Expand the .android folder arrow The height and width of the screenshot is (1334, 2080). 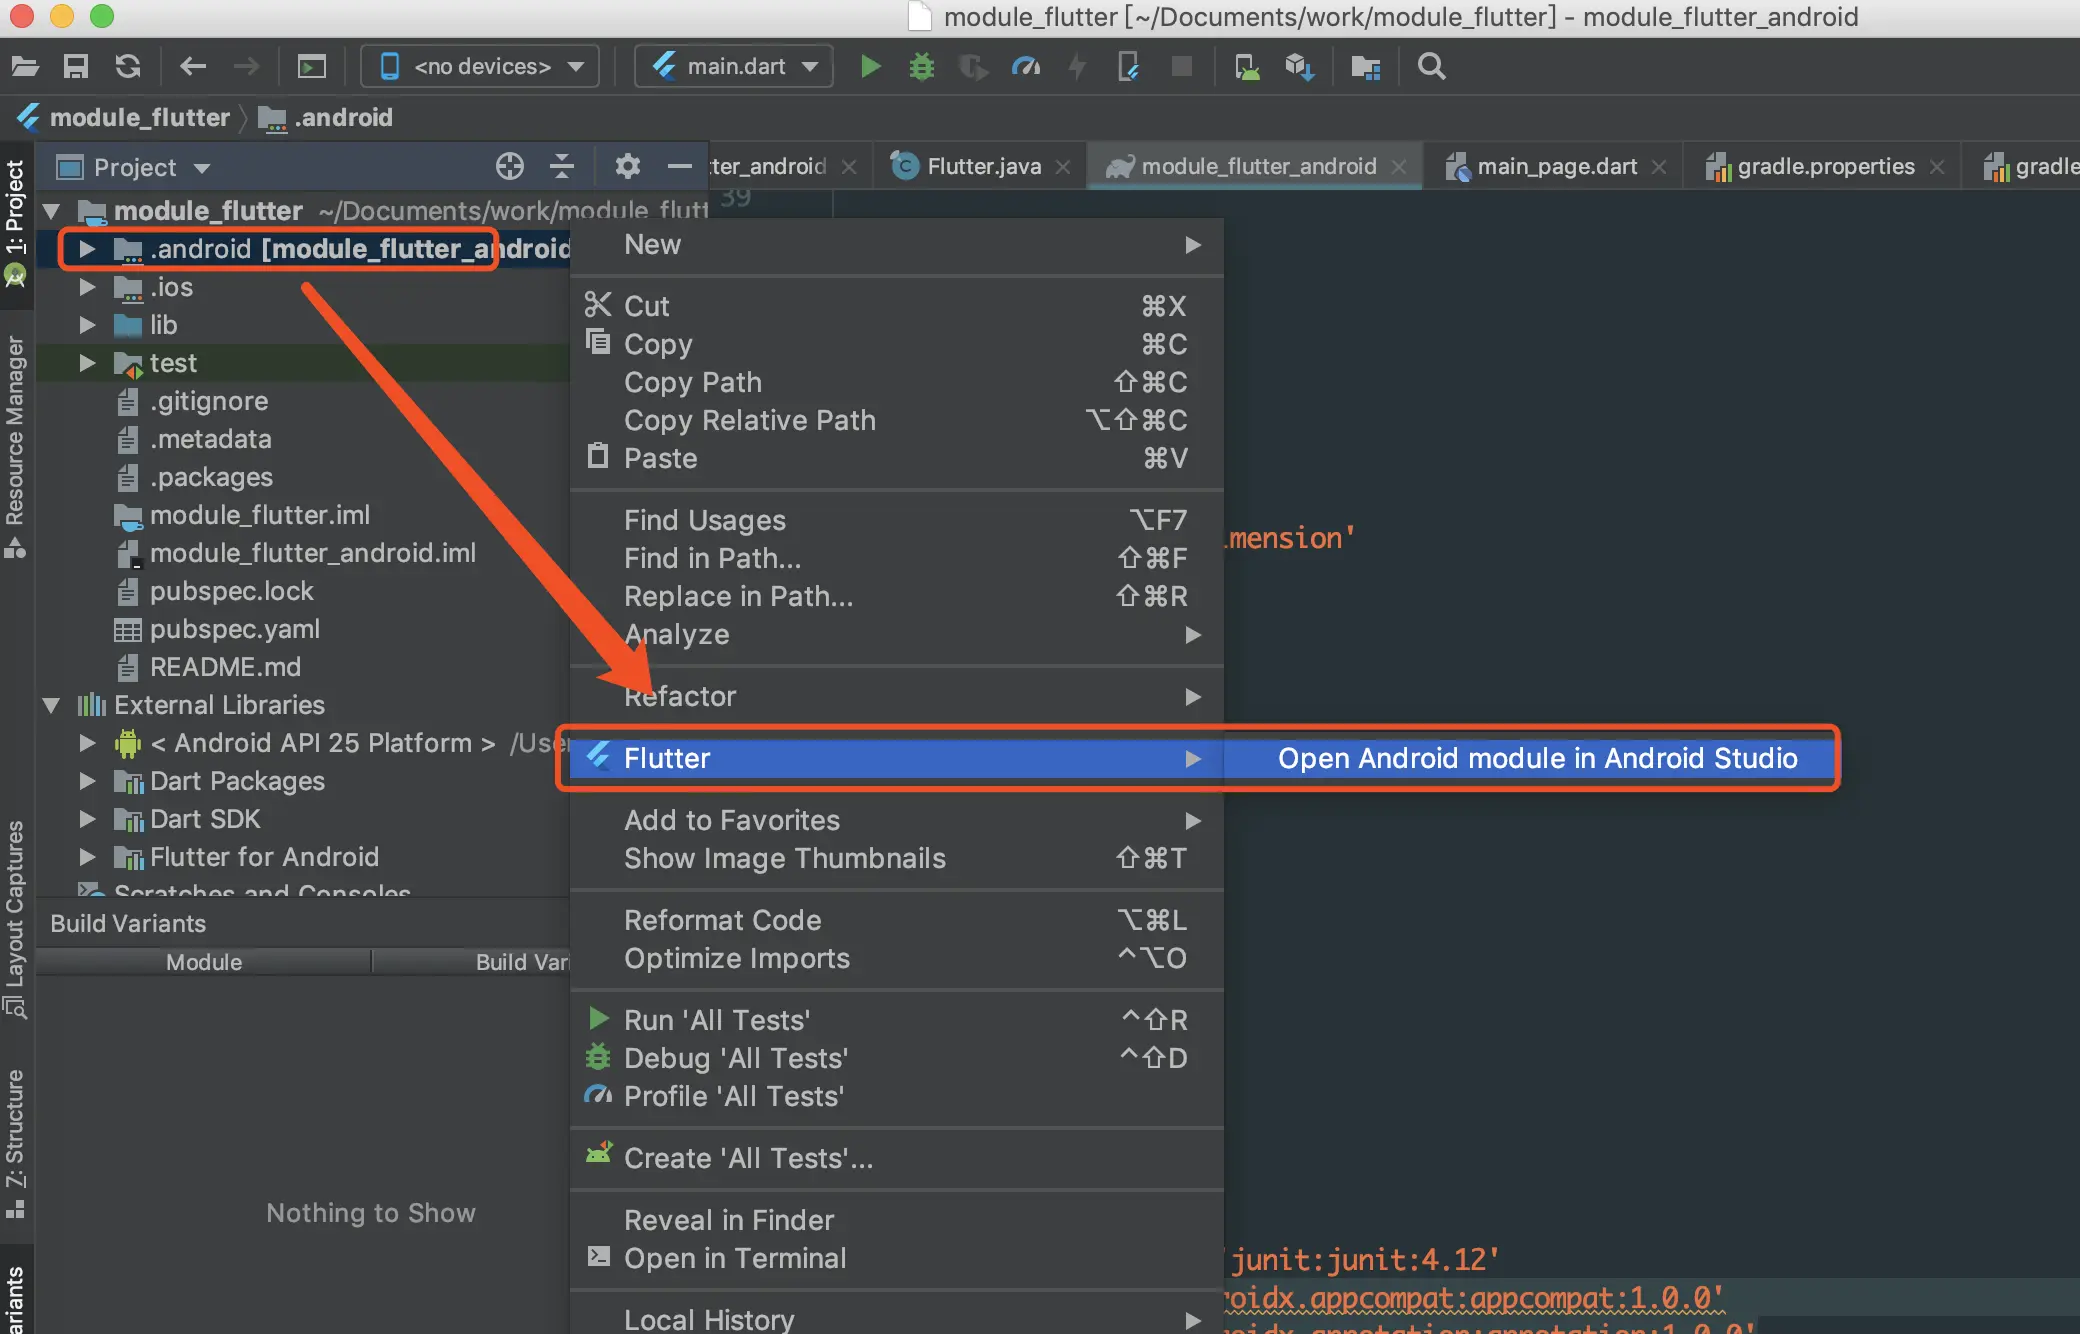tap(87, 249)
